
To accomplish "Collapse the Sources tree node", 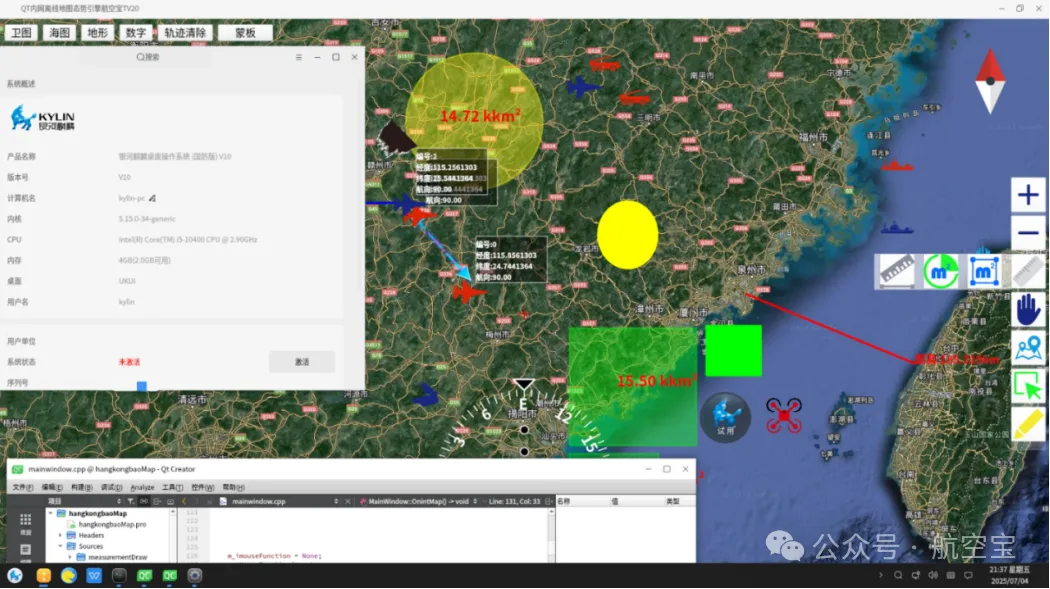I will point(60,546).
